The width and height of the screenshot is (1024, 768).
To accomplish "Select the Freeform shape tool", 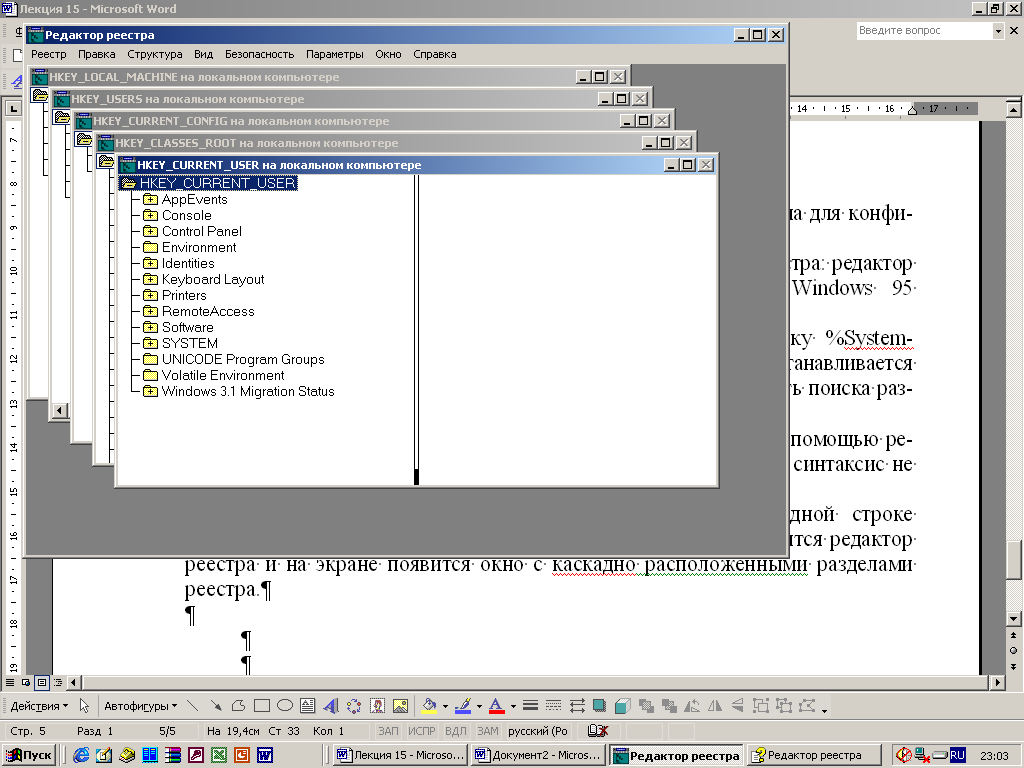I will coord(238,706).
